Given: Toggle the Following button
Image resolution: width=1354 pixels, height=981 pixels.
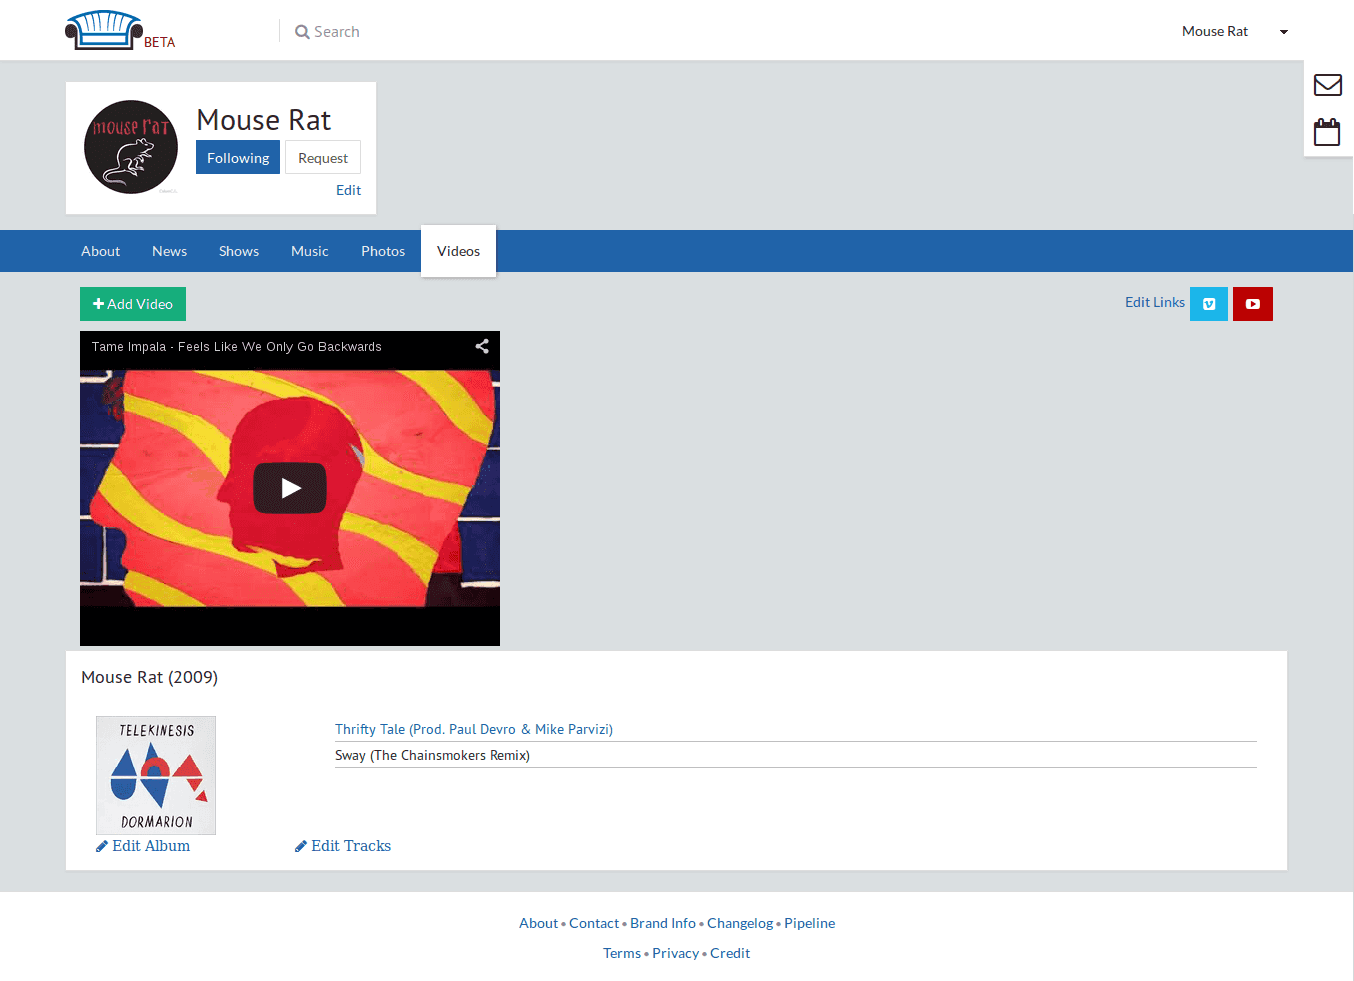Looking at the screenshot, I should coord(238,158).
